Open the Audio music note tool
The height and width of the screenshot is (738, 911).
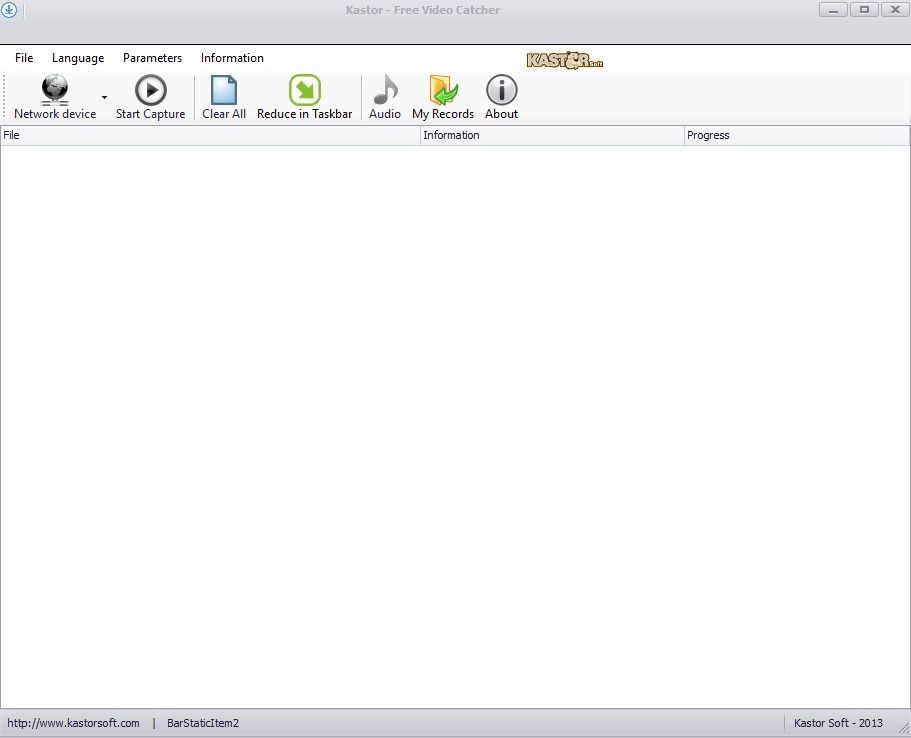point(385,91)
